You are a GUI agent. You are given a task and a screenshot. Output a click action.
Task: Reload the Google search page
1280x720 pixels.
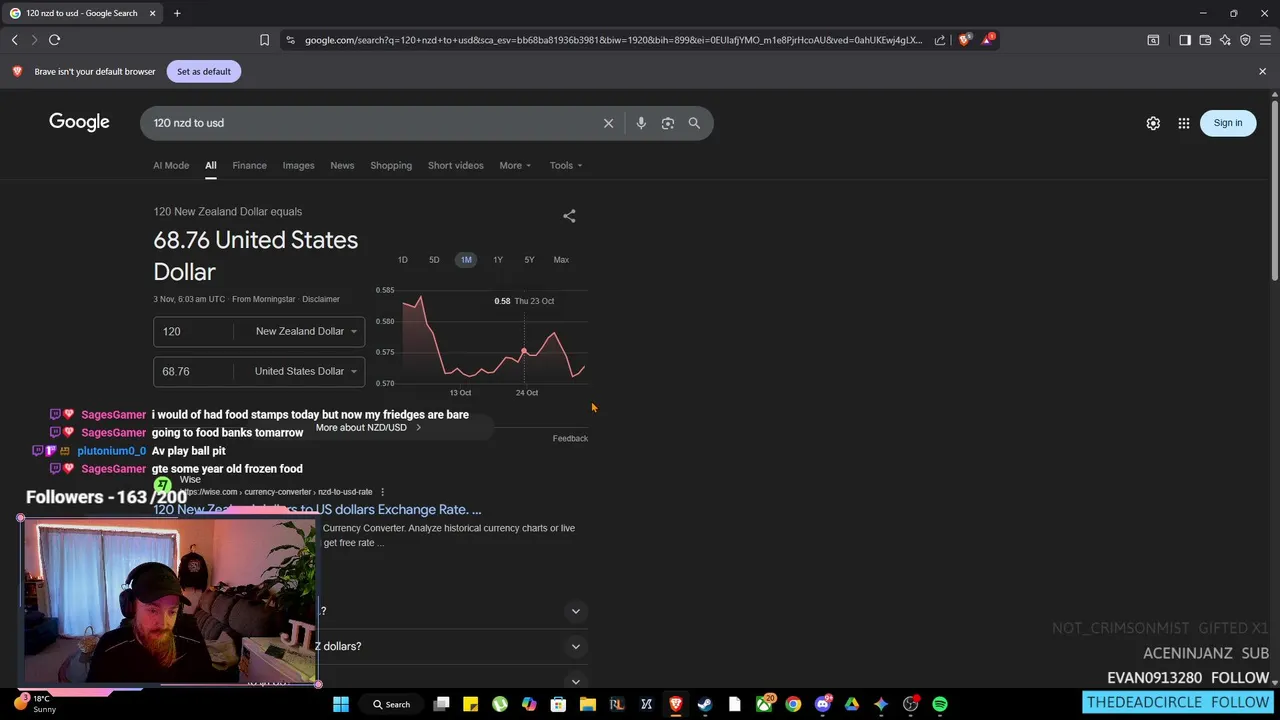click(54, 40)
